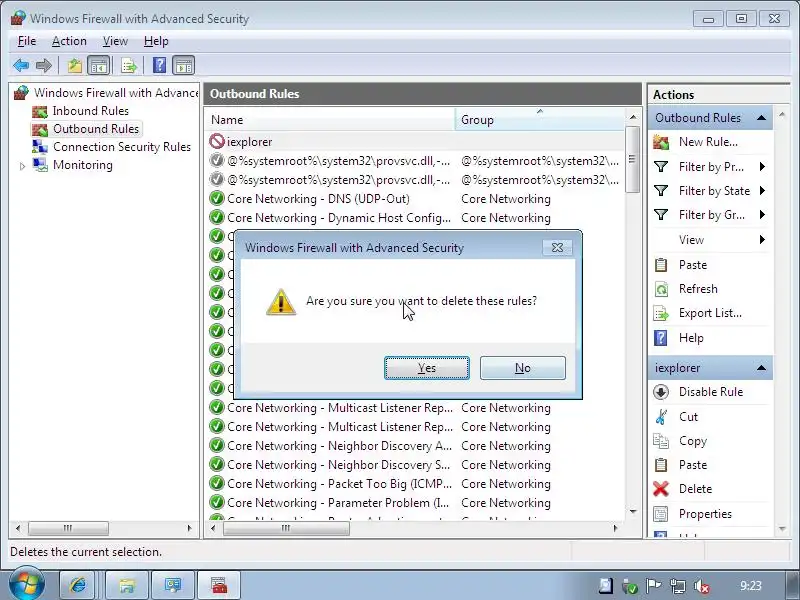800x600 pixels.
Task: Open Internet Explorer from the taskbar
Action: pos(78,585)
